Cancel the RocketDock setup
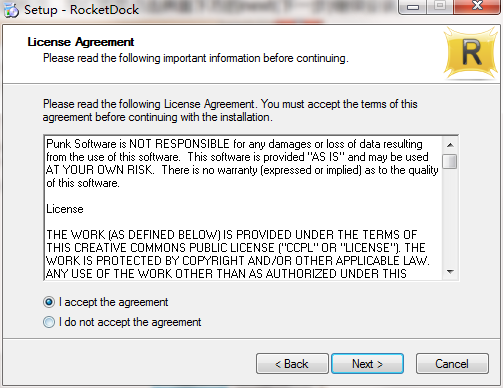The width and height of the screenshot is (503, 388). pos(452,364)
